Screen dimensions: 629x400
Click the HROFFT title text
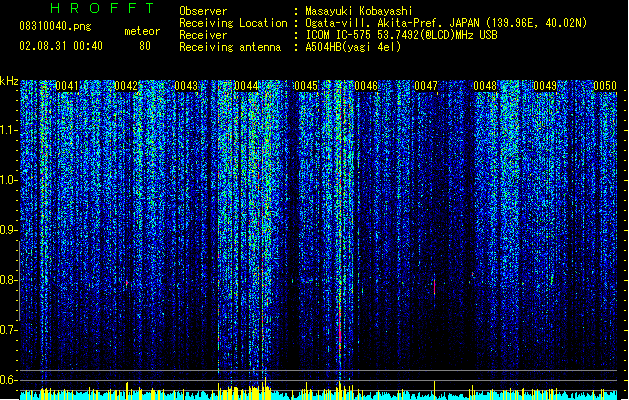pos(102,8)
